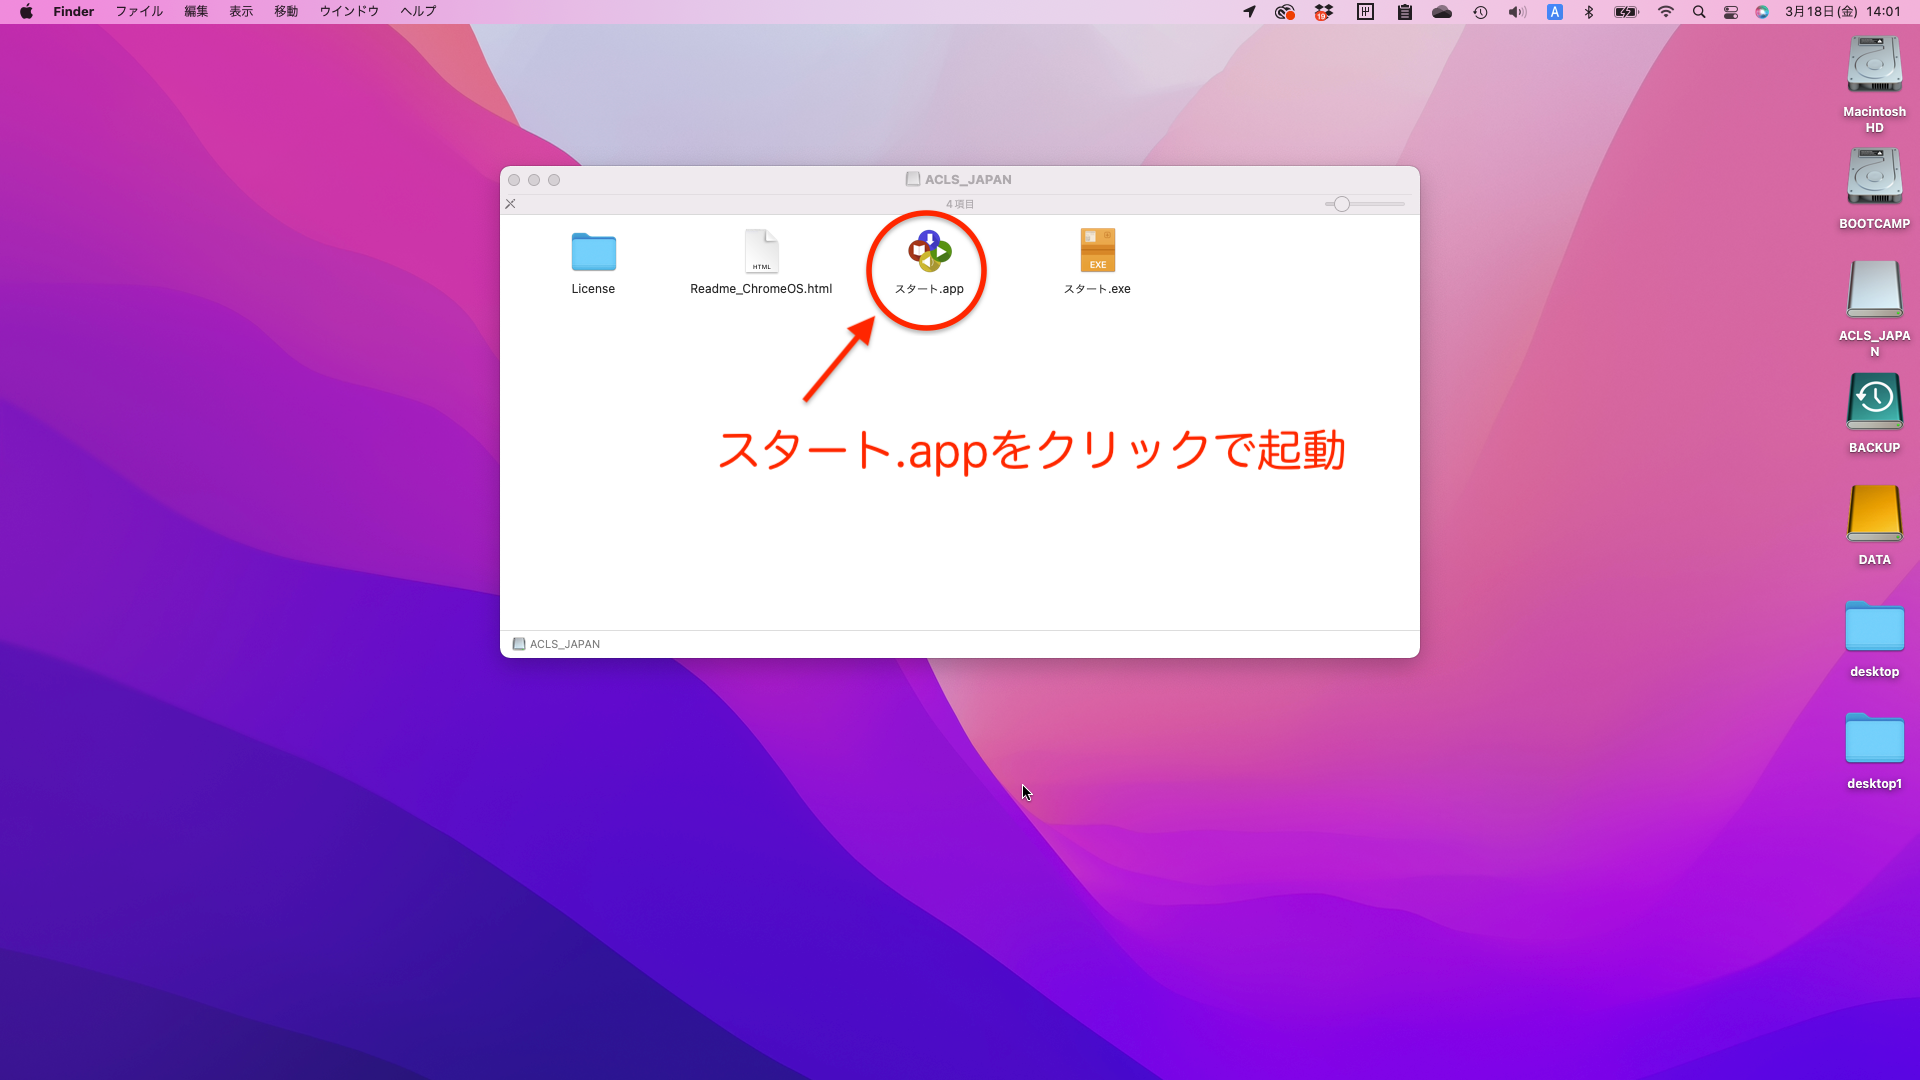Open the volume control in menu bar
This screenshot has height=1080, width=1920.
[x=1517, y=12]
